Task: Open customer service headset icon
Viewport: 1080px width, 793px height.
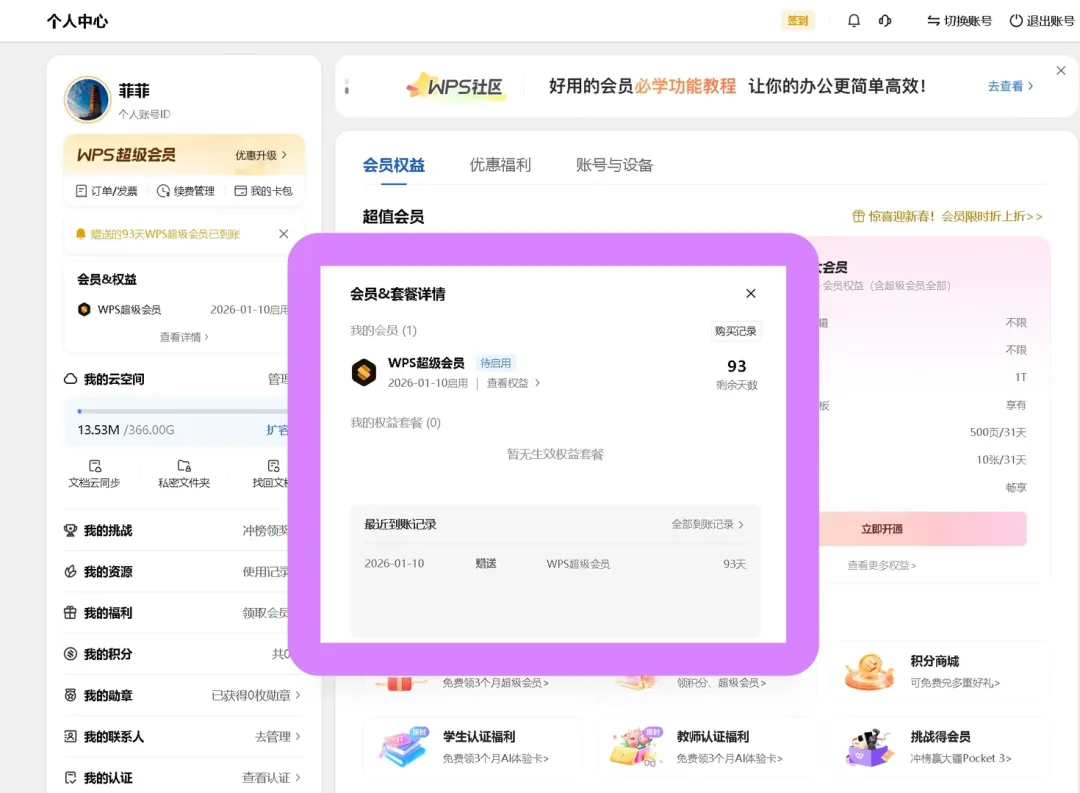Action: coord(885,21)
